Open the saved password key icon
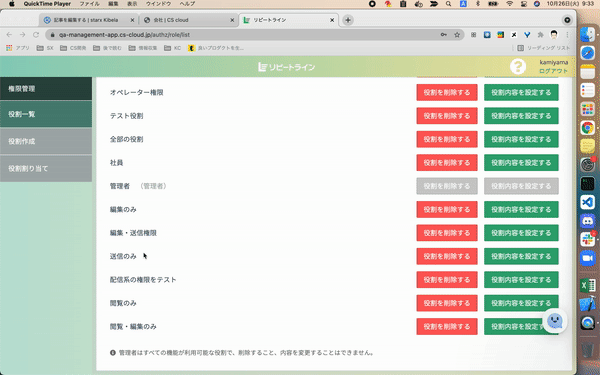This screenshot has width=600, height=375. point(443,35)
